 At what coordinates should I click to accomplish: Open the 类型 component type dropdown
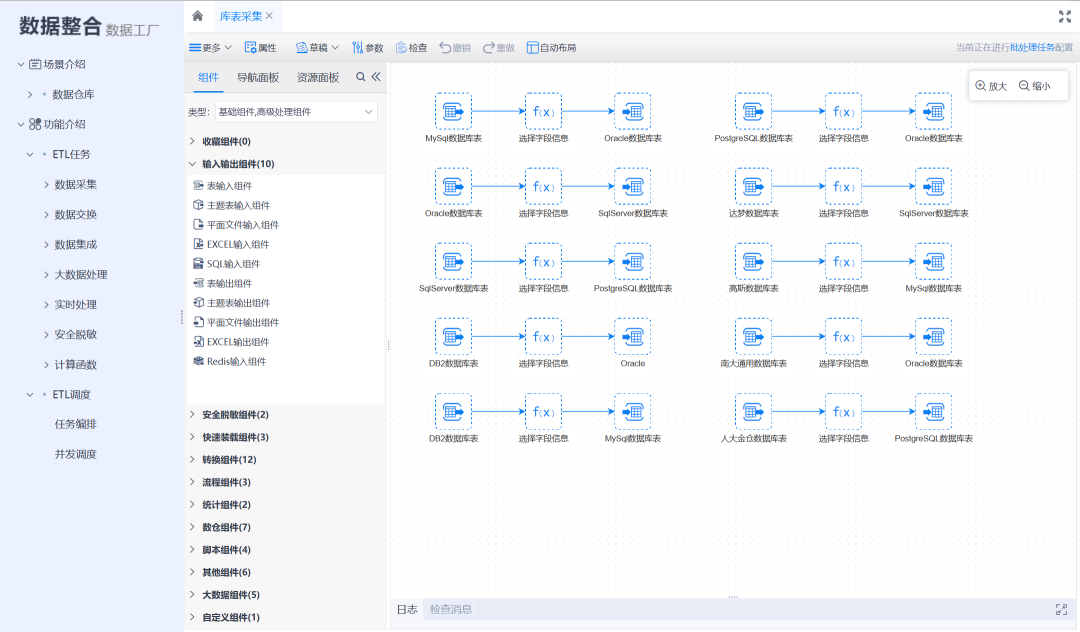(296, 112)
